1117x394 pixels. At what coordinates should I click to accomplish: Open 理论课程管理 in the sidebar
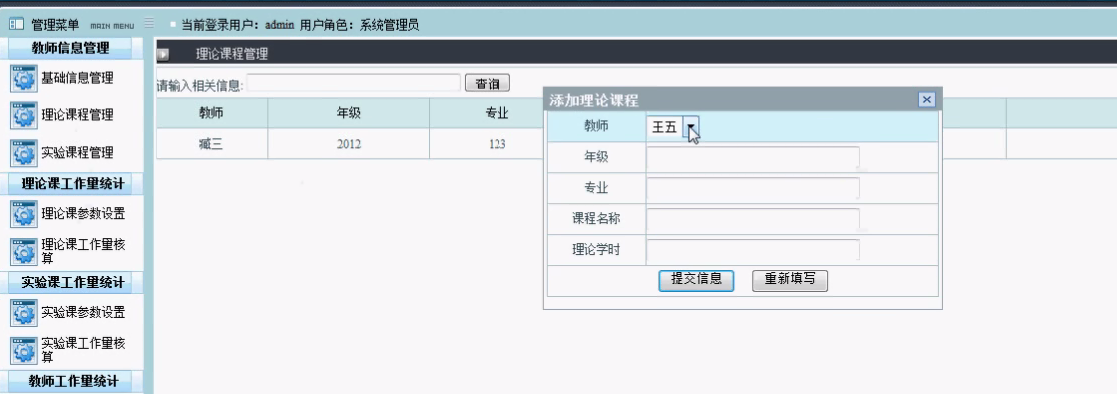[77, 115]
